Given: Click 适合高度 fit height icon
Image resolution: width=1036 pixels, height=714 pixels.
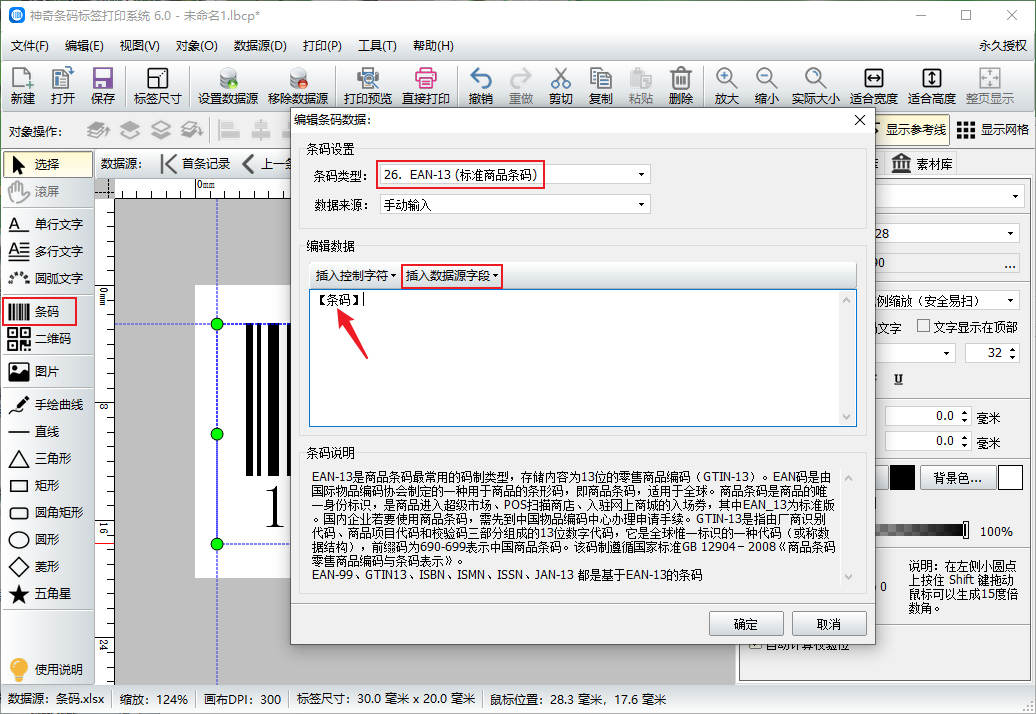Looking at the screenshot, I should (932, 85).
